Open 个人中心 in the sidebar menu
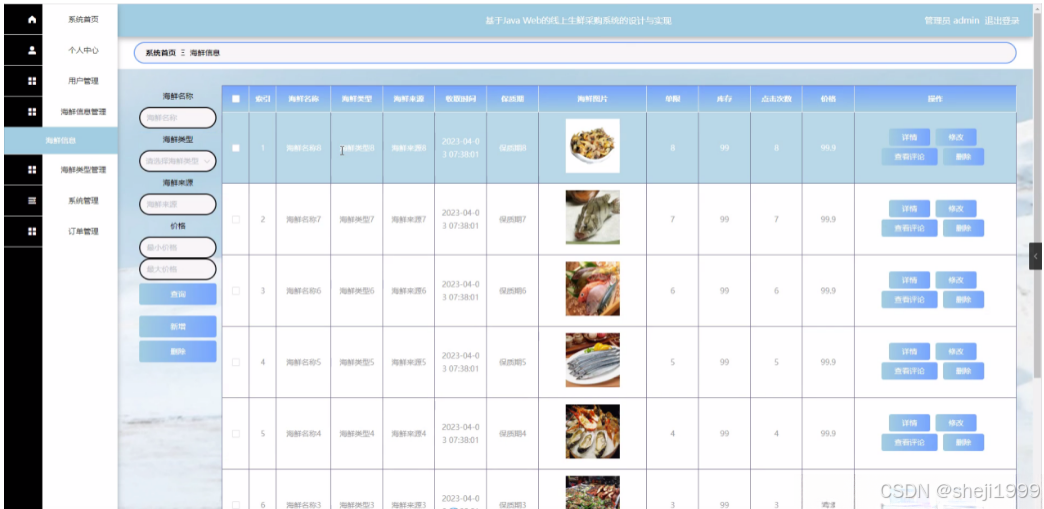Viewport: 1044px width, 509px height. pos(83,50)
